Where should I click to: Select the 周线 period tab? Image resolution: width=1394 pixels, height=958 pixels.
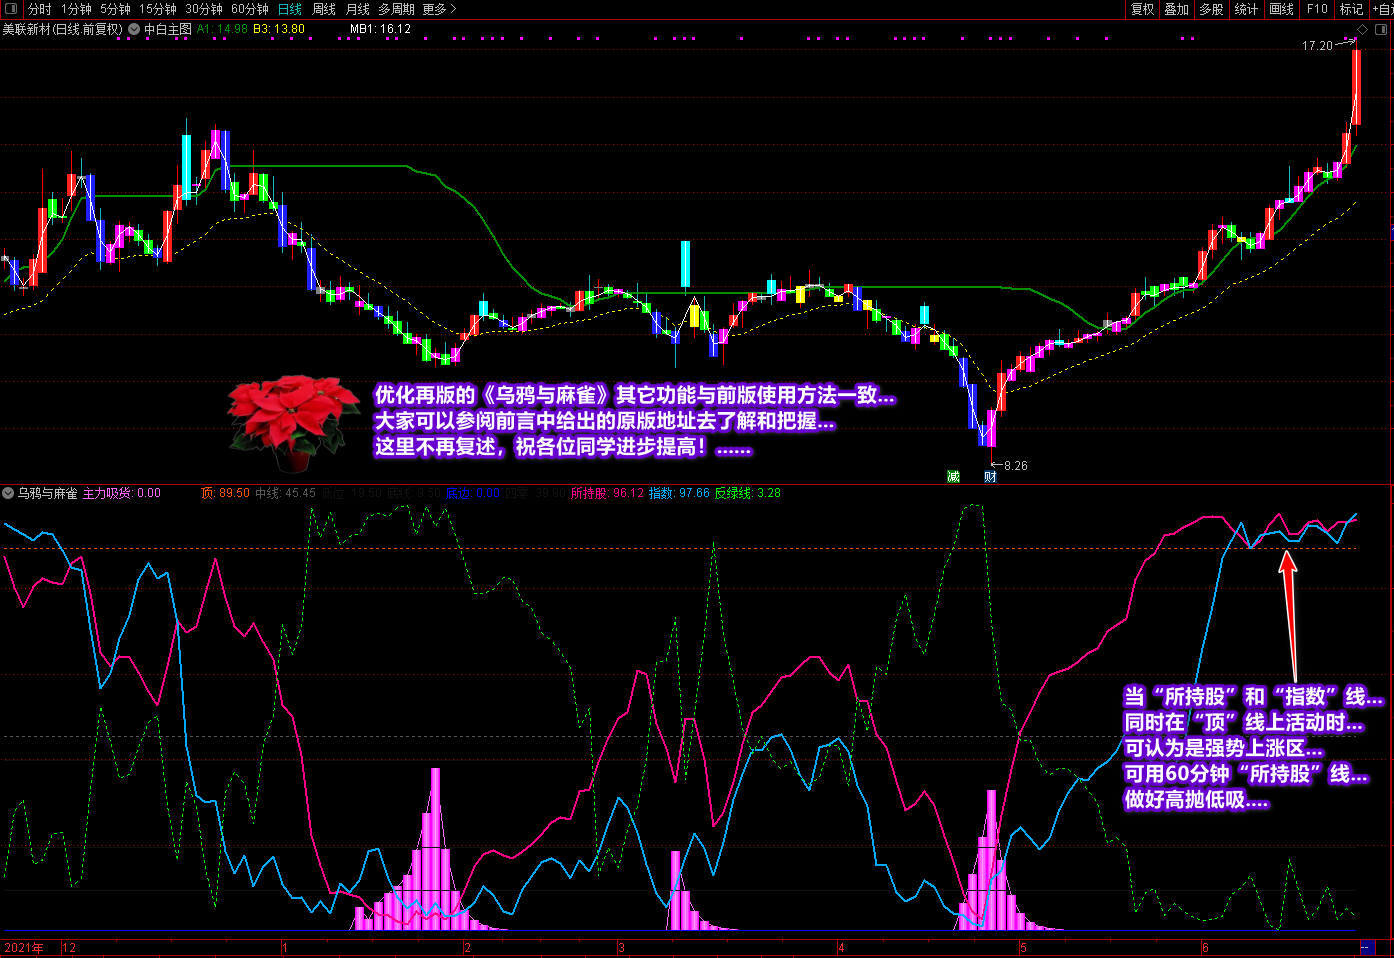pyautogui.click(x=324, y=9)
